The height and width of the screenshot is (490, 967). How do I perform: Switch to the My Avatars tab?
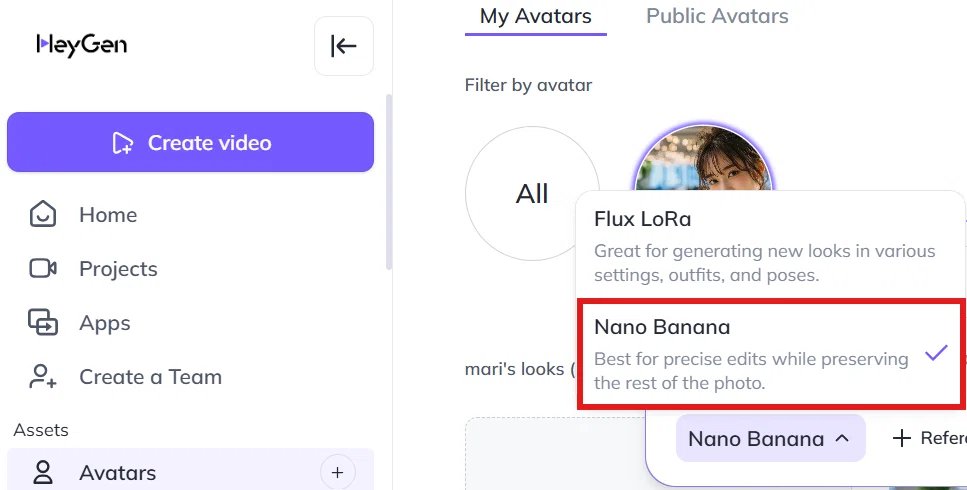click(535, 16)
